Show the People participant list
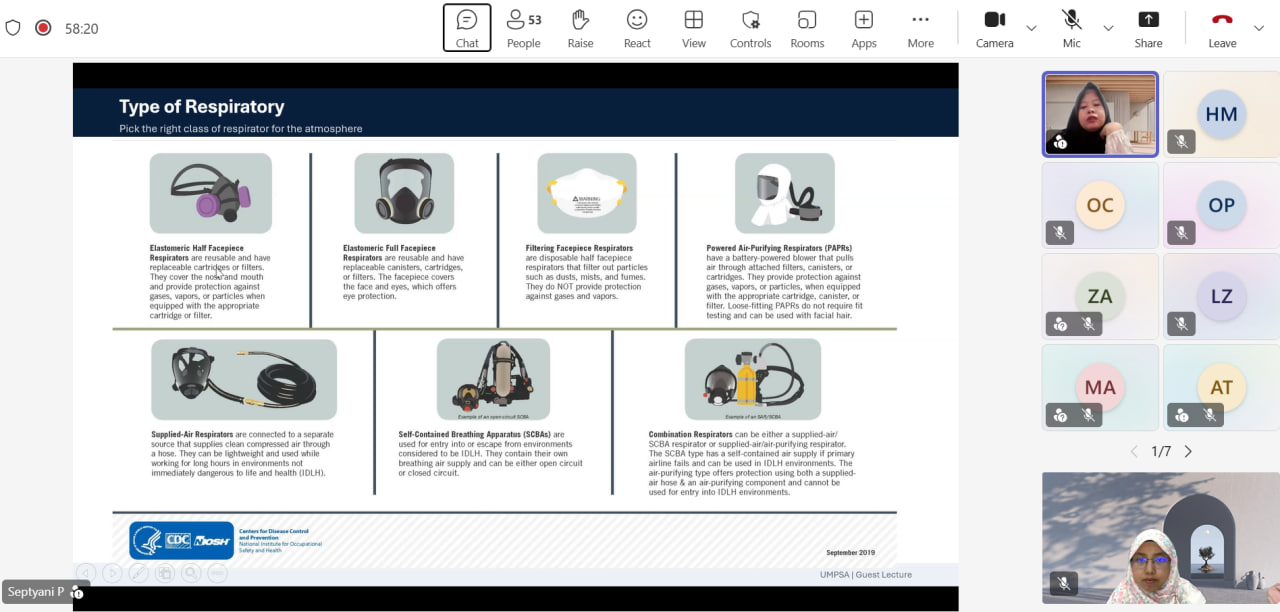The height and width of the screenshot is (612, 1280). tap(523, 28)
